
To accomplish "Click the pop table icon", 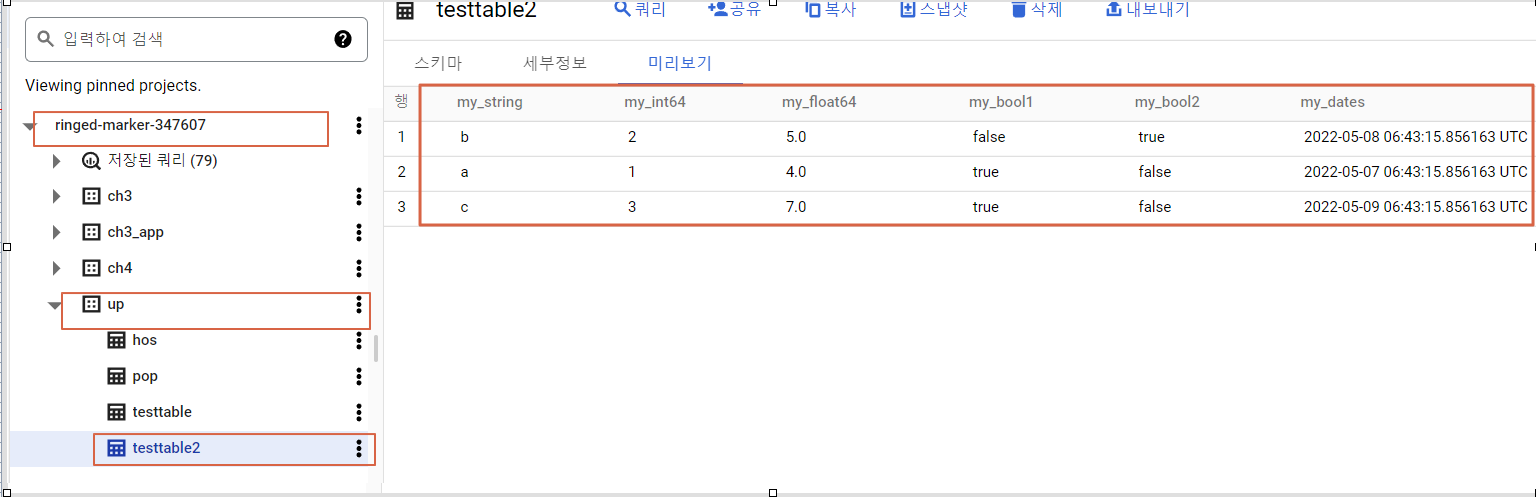I will click(116, 376).
